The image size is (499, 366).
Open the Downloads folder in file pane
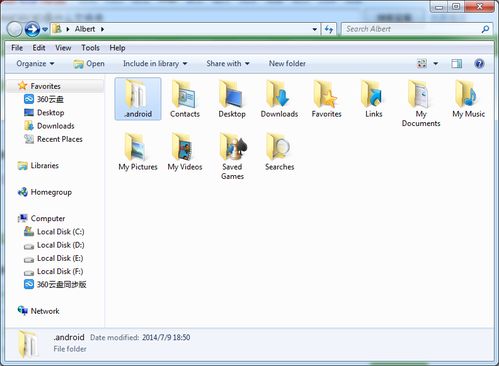point(279,99)
